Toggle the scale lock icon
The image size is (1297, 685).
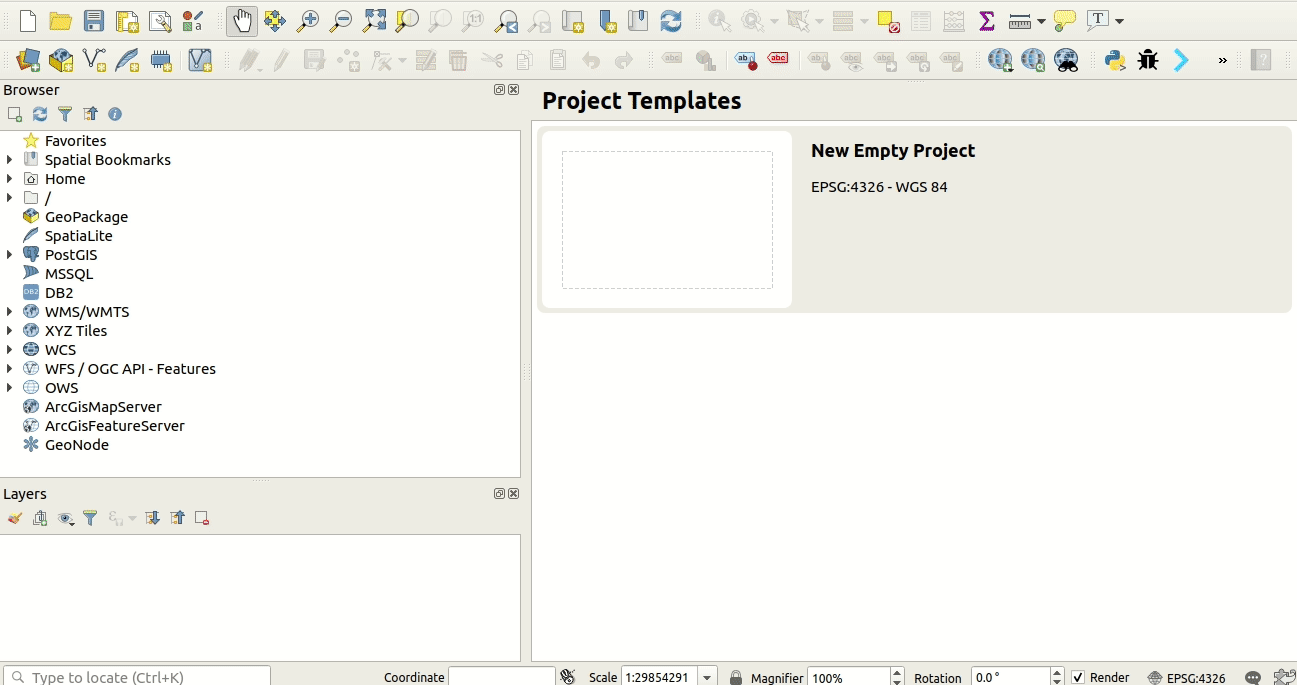[736, 677]
